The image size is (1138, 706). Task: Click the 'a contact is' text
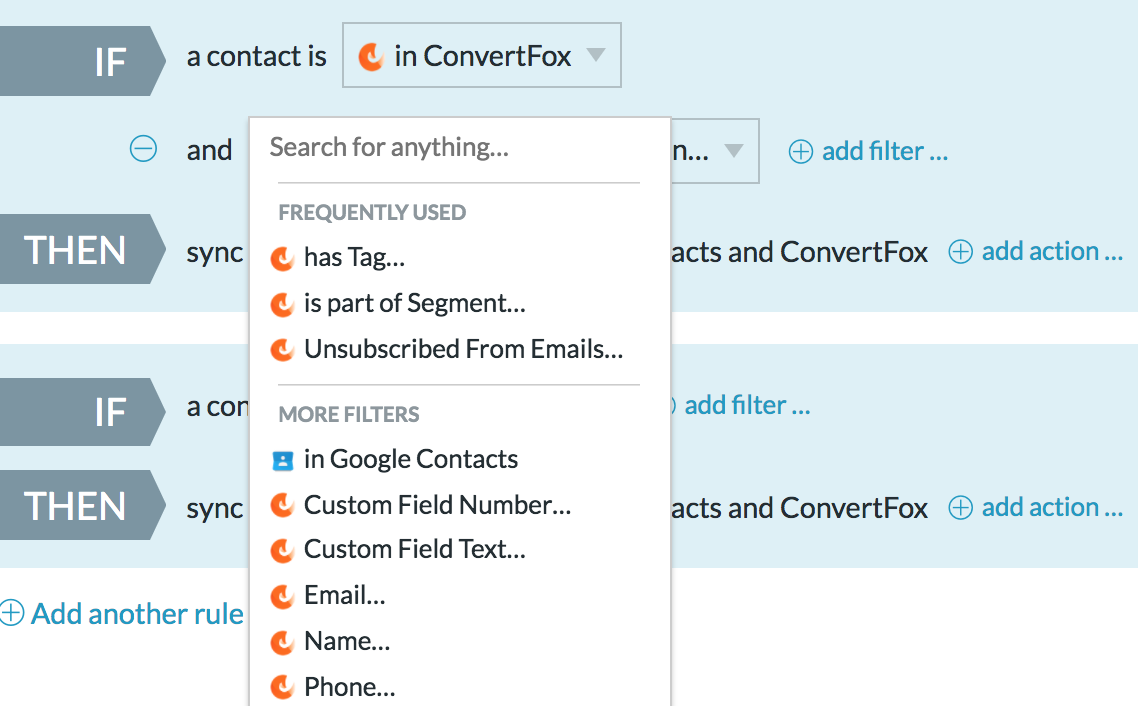click(256, 56)
